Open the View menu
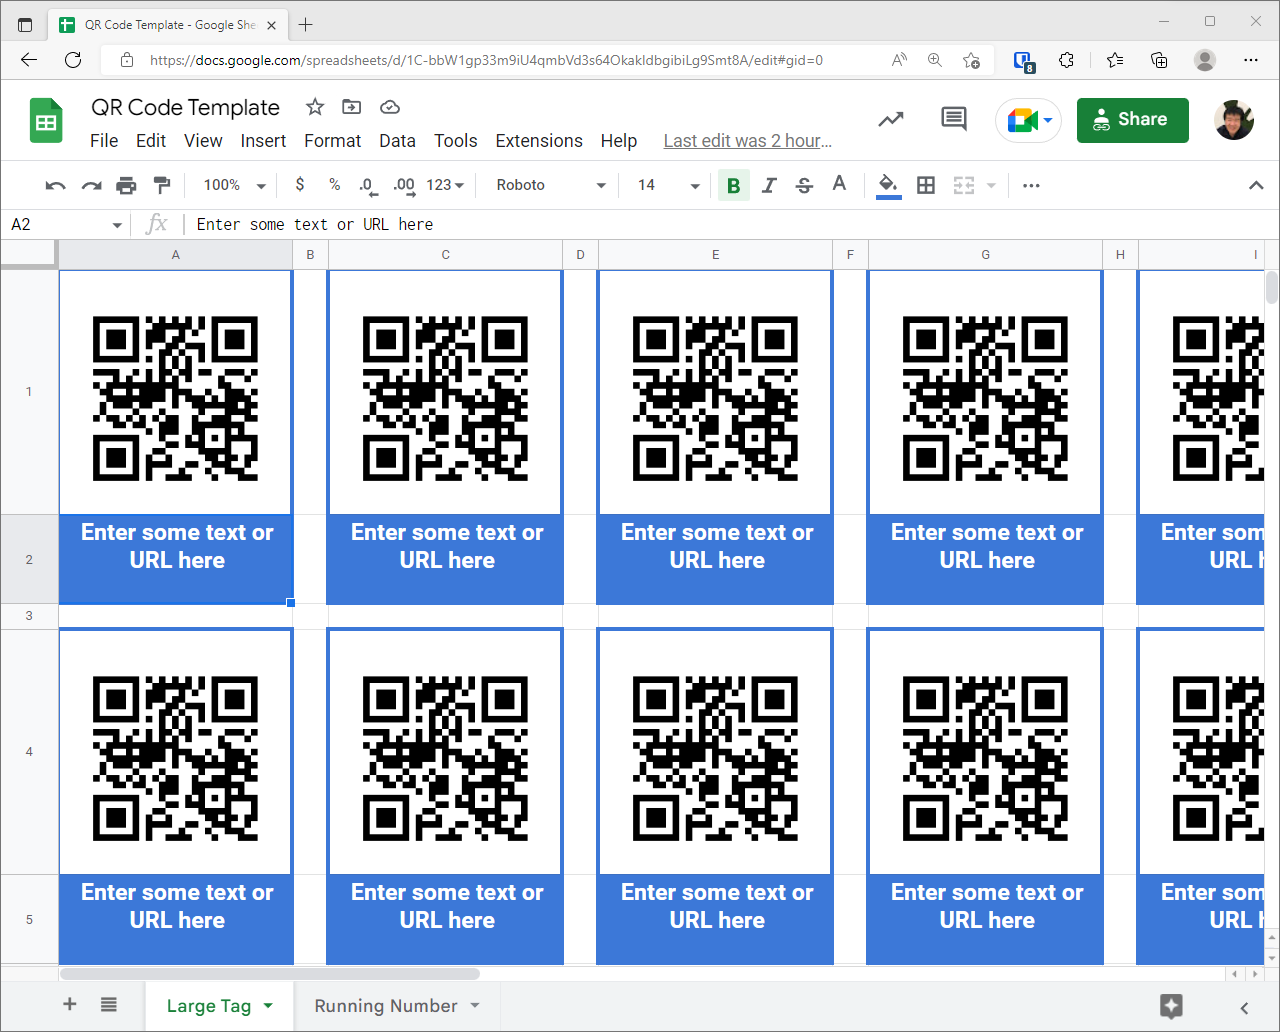 tap(203, 141)
